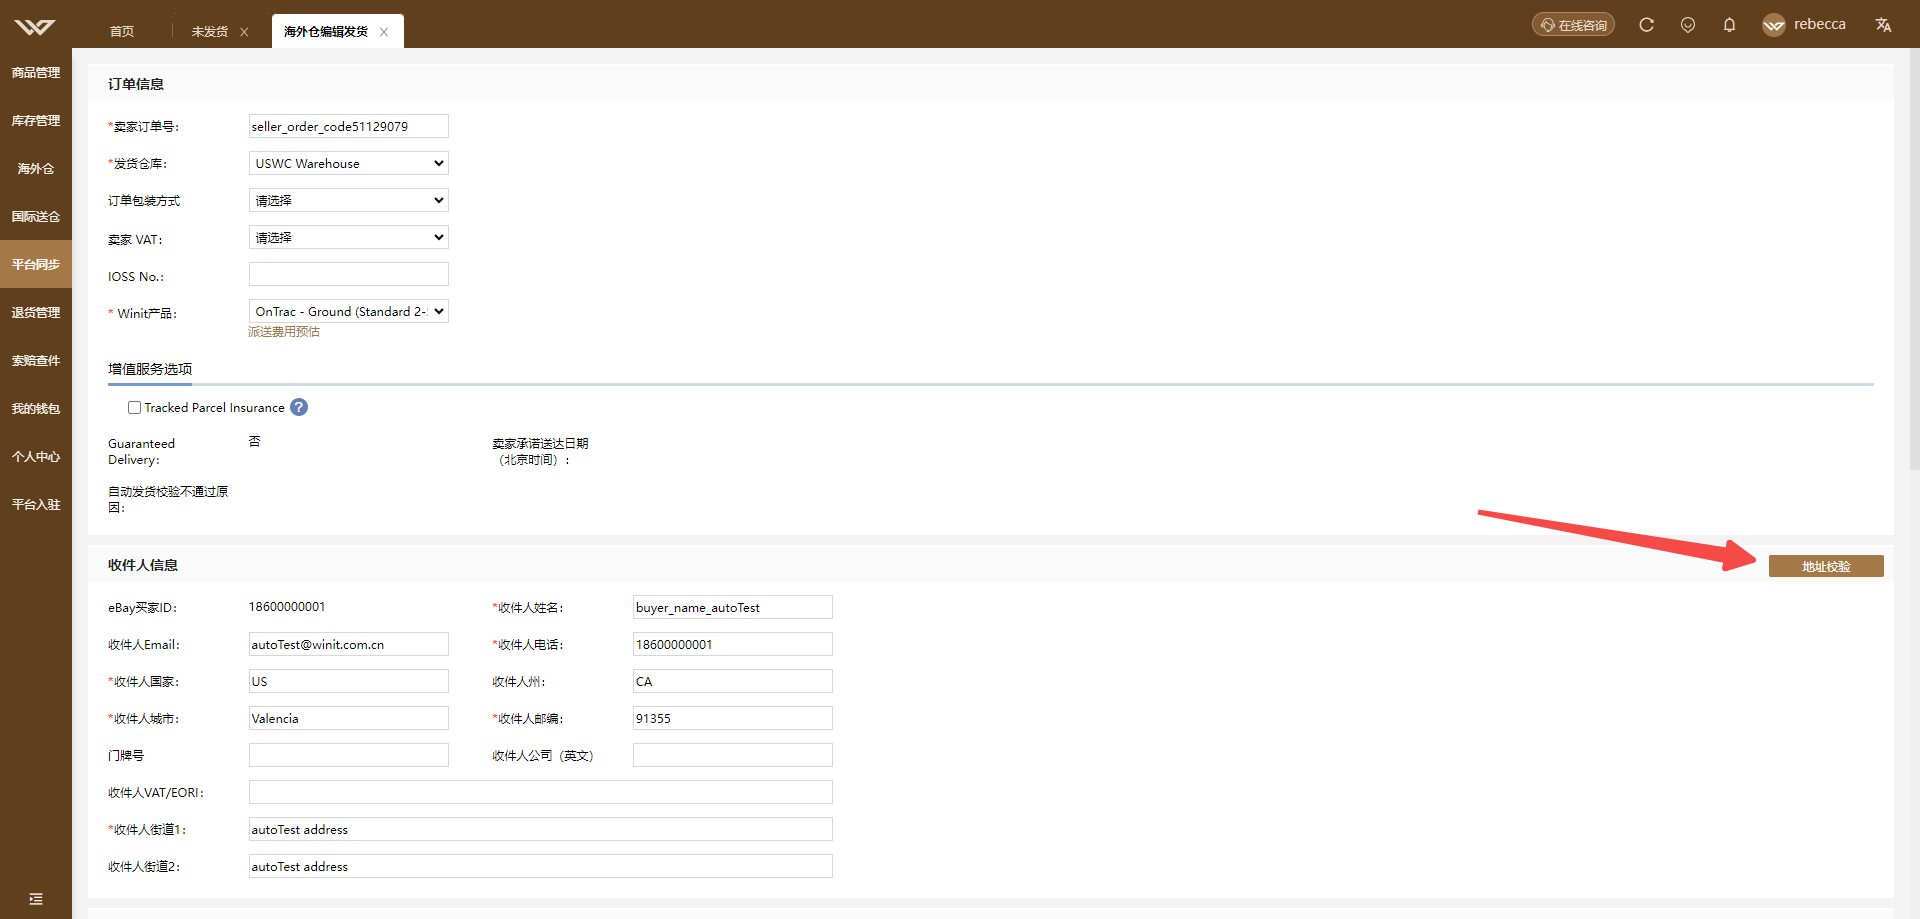Enable Tracked Parcel Insurance checkbox
Viewport: 1920px width, 919px height.
[x=134, y=407]
